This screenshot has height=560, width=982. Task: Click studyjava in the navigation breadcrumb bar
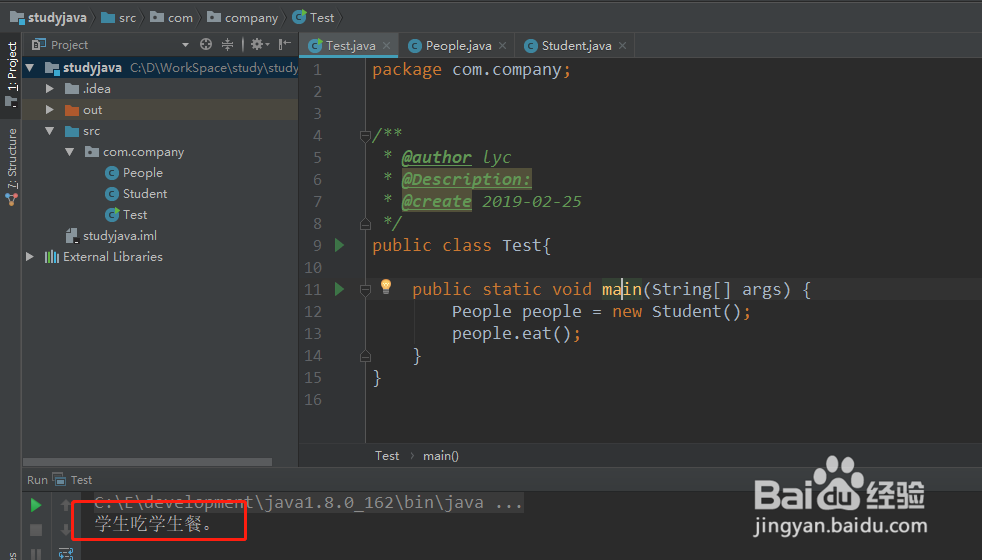coord(48,18)
